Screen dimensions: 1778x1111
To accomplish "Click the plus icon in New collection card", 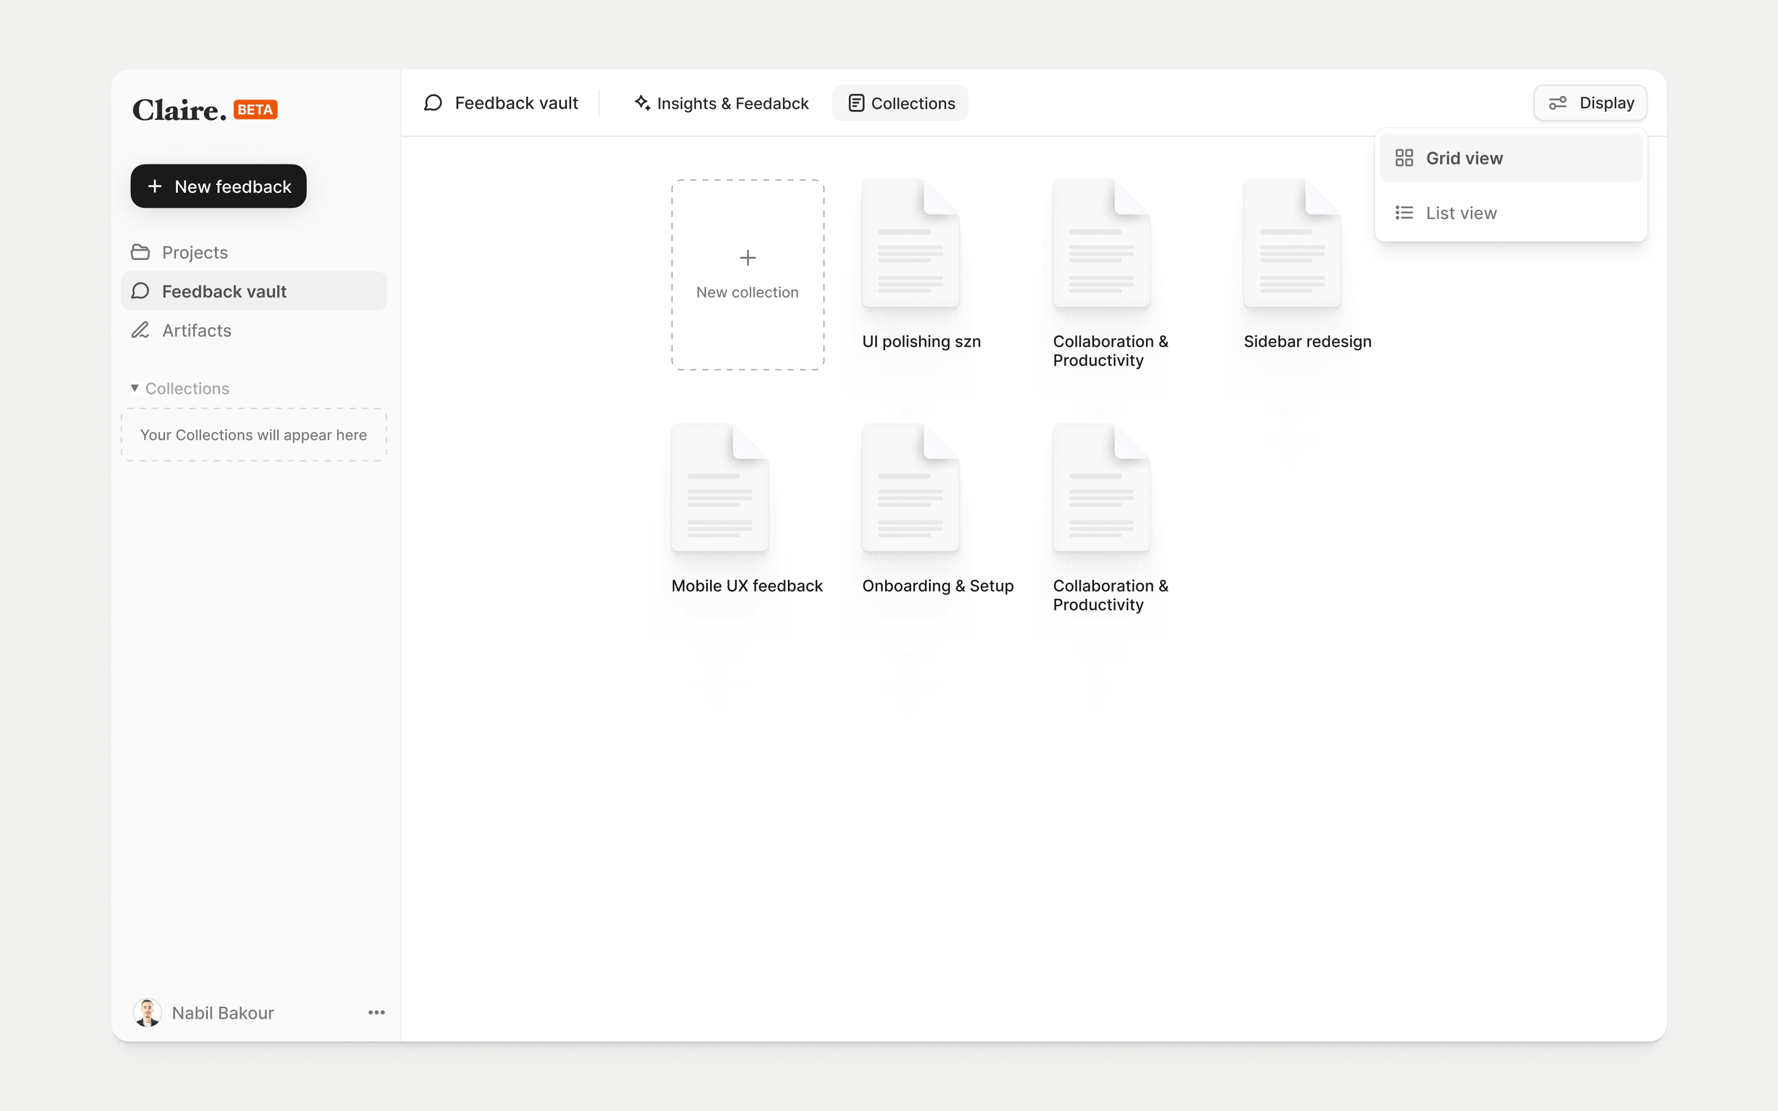I will tap(748, 258).
